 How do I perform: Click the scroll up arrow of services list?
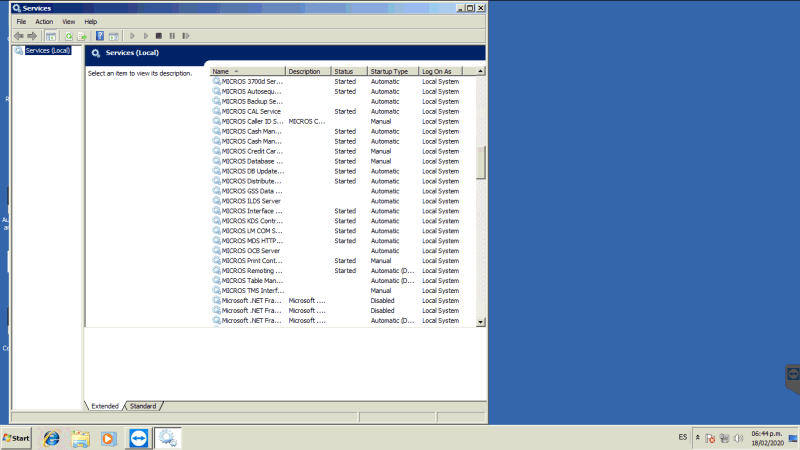tap(481, 71)
